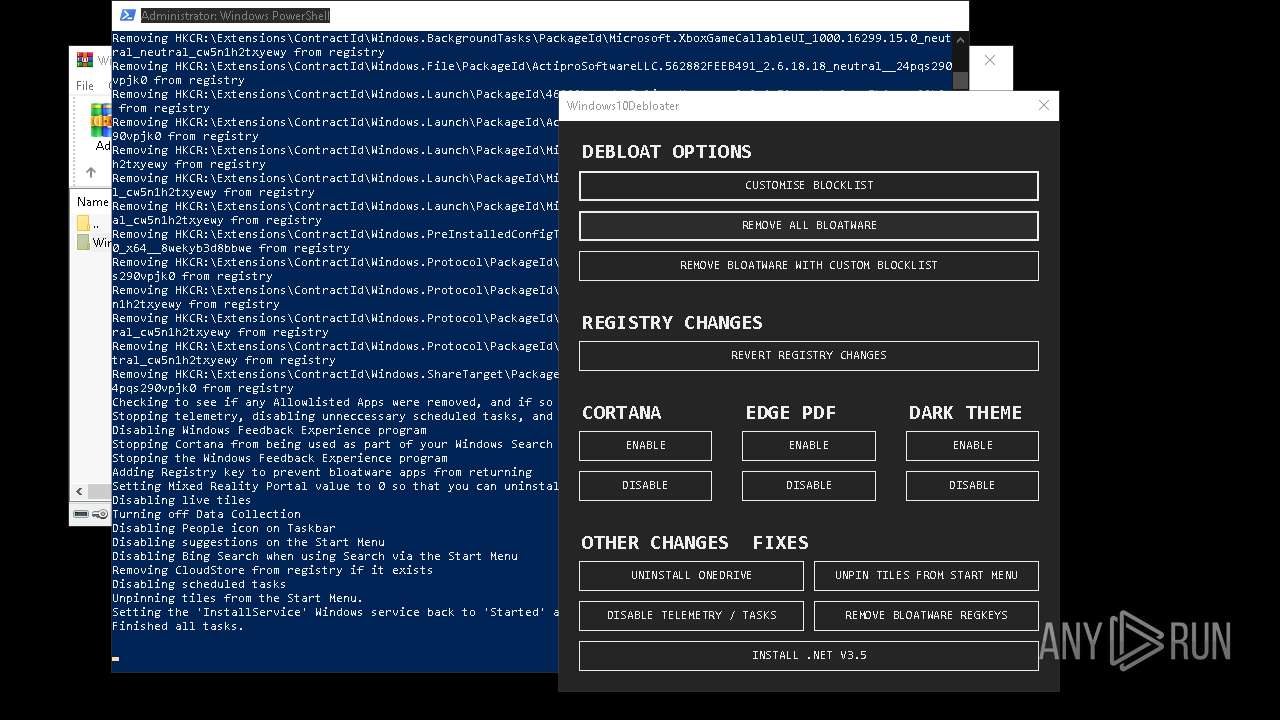This screenshot has height=720, width=1280.
Task: Click the PowerShell scrollbar up arrow
Action: [x=961, y=41]
